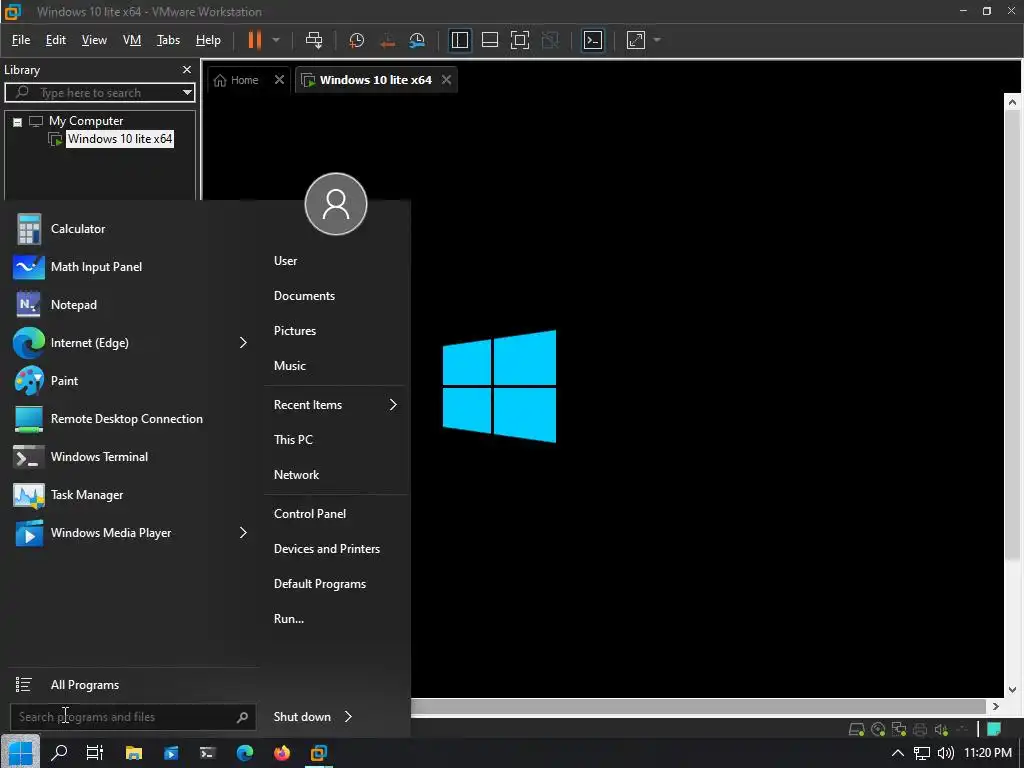Open the power options dropdown beside pause
Screen dimensions: 1024x768
pos(276,40)
